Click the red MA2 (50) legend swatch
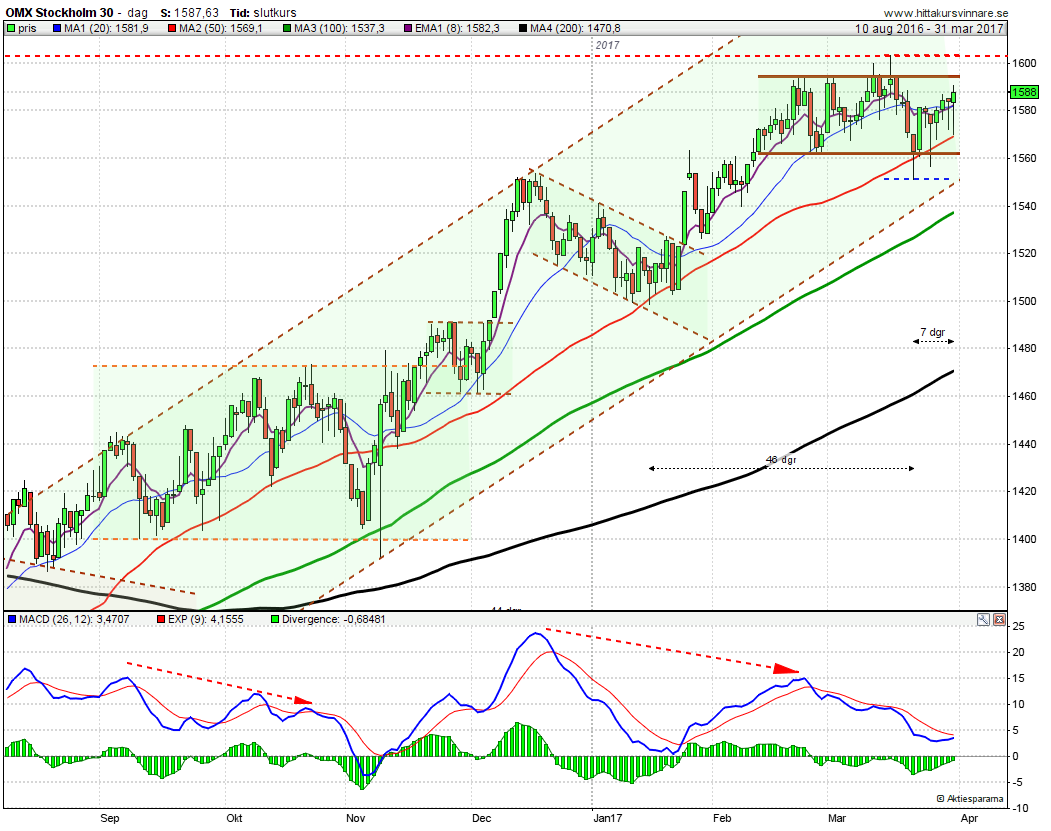 click(x=172, y=28)
